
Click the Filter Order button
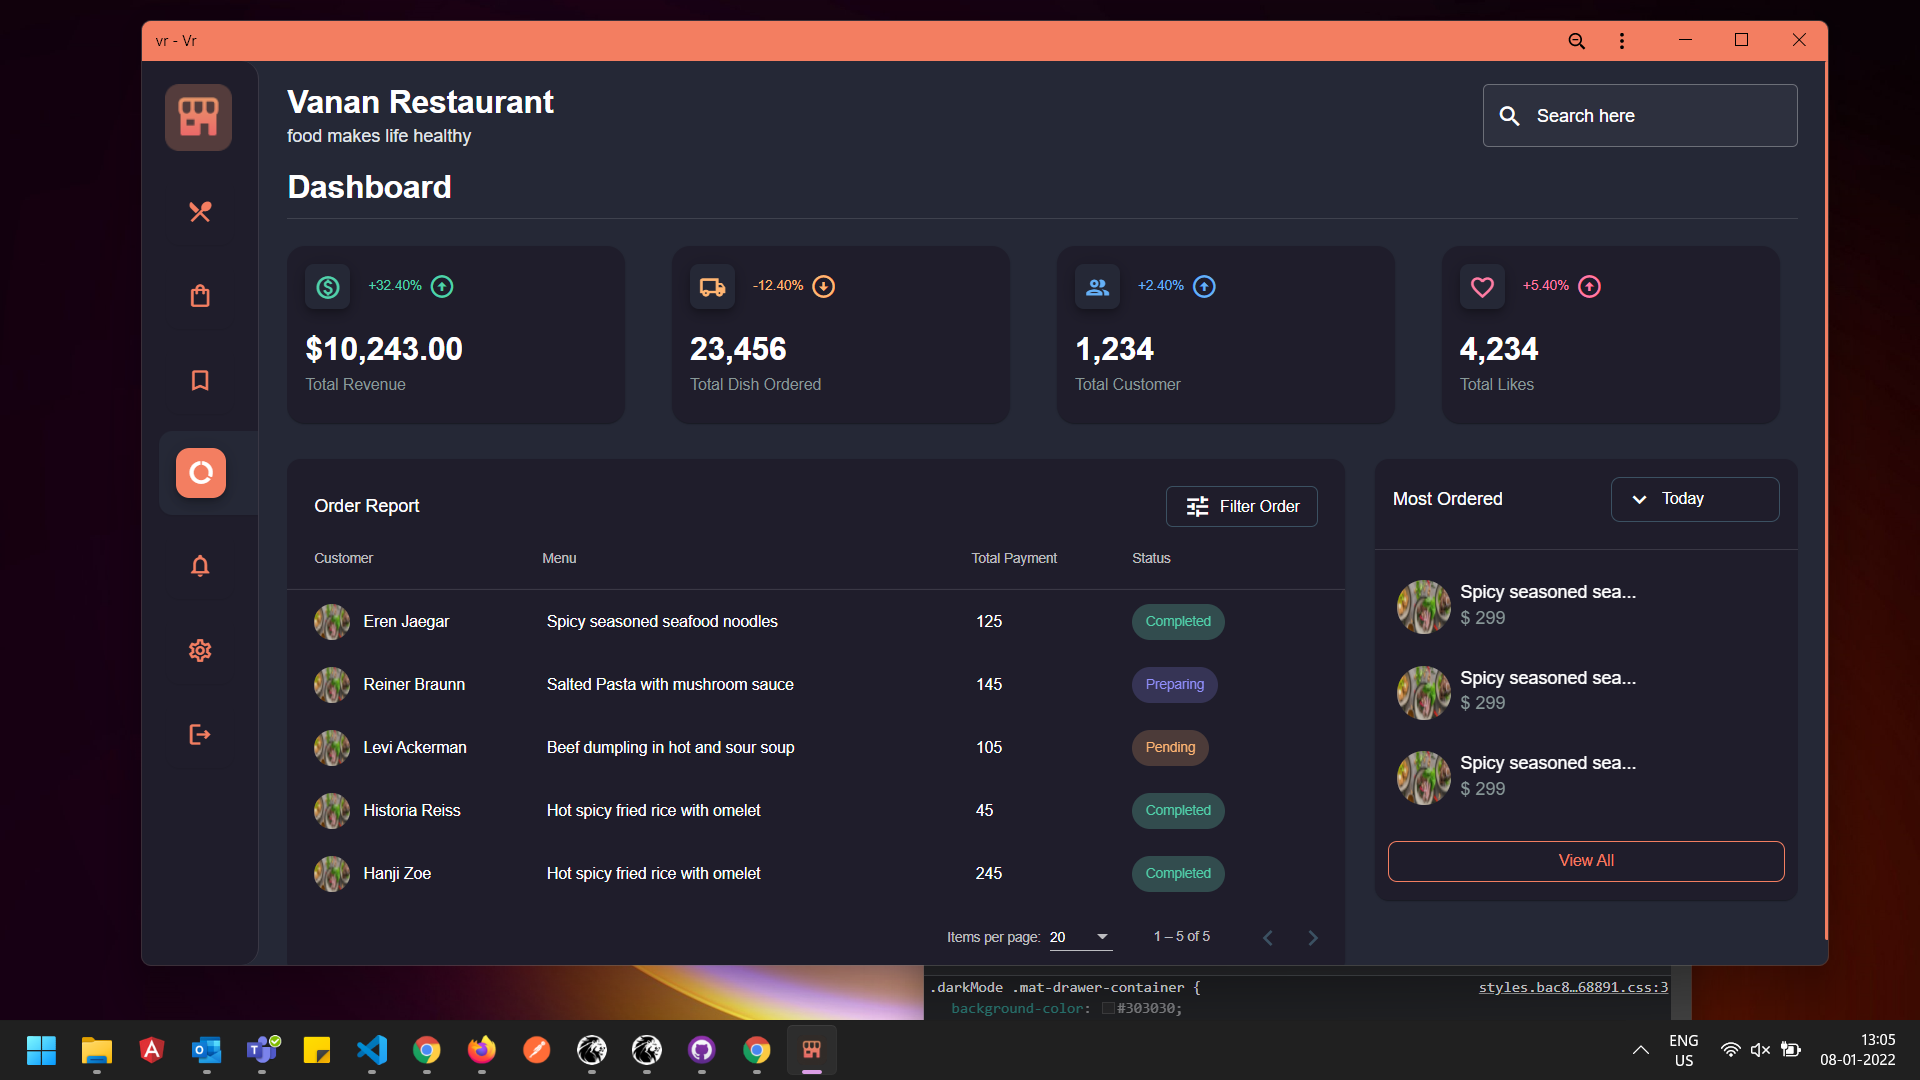[x=1241, y=507]
